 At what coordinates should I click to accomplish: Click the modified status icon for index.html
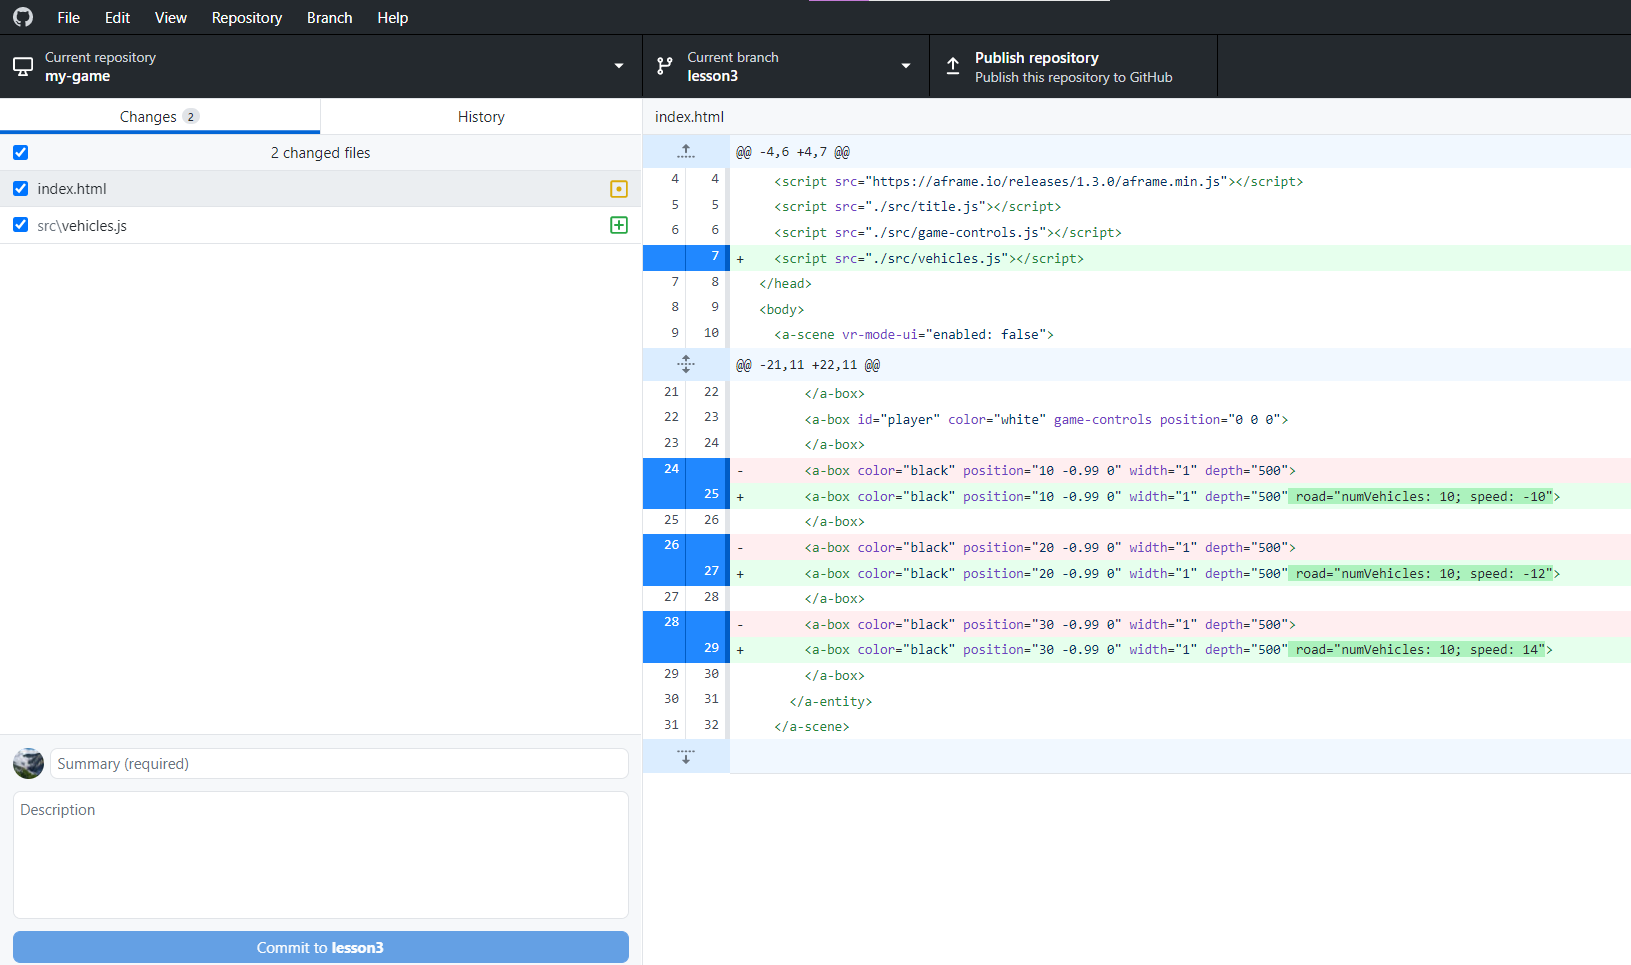619,189
